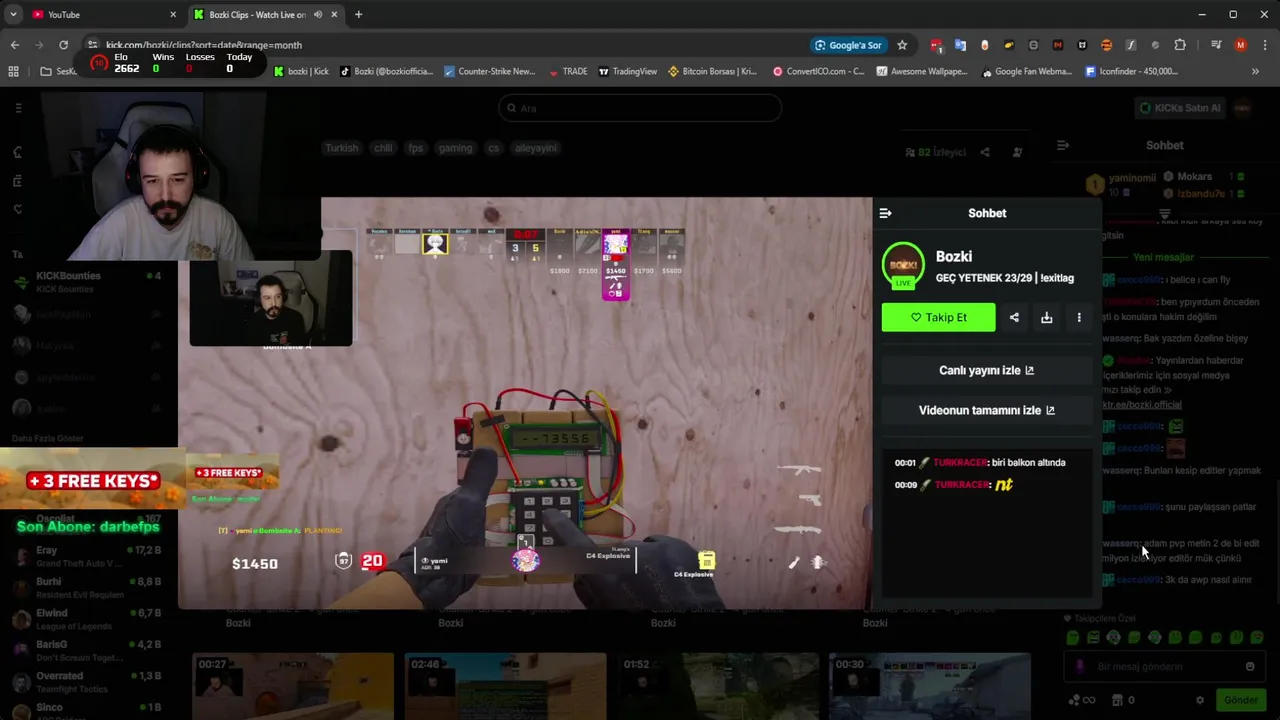Select the gaming stream tag
1280x720 pixels.
coord(455,148)
